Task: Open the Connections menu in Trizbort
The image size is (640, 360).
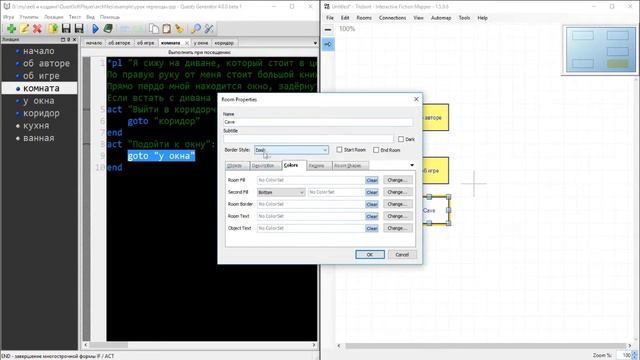Action: pos(392,18)
